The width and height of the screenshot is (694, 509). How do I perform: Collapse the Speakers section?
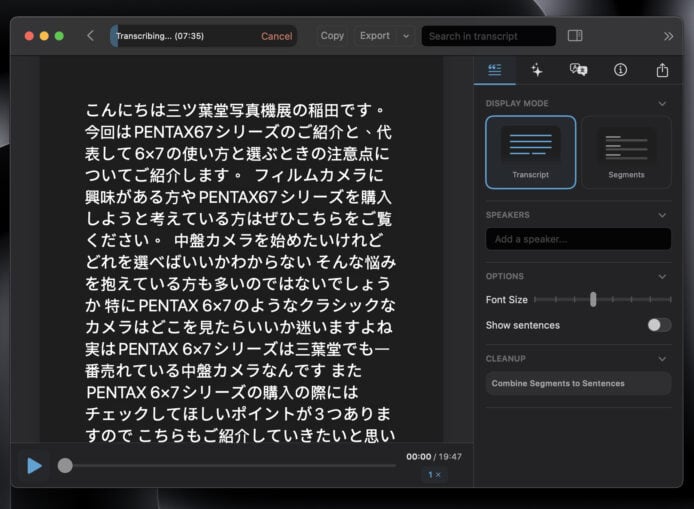point(662,215)
